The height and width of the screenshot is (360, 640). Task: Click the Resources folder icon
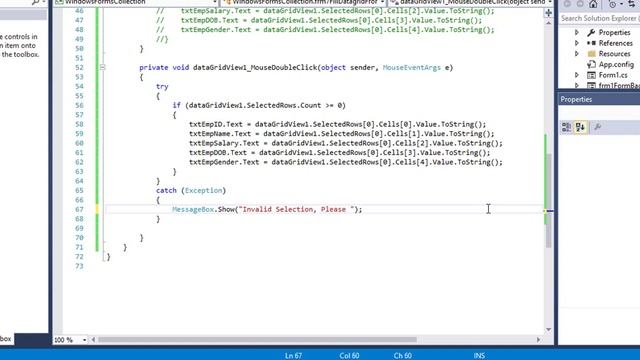(x=591, y=53)
